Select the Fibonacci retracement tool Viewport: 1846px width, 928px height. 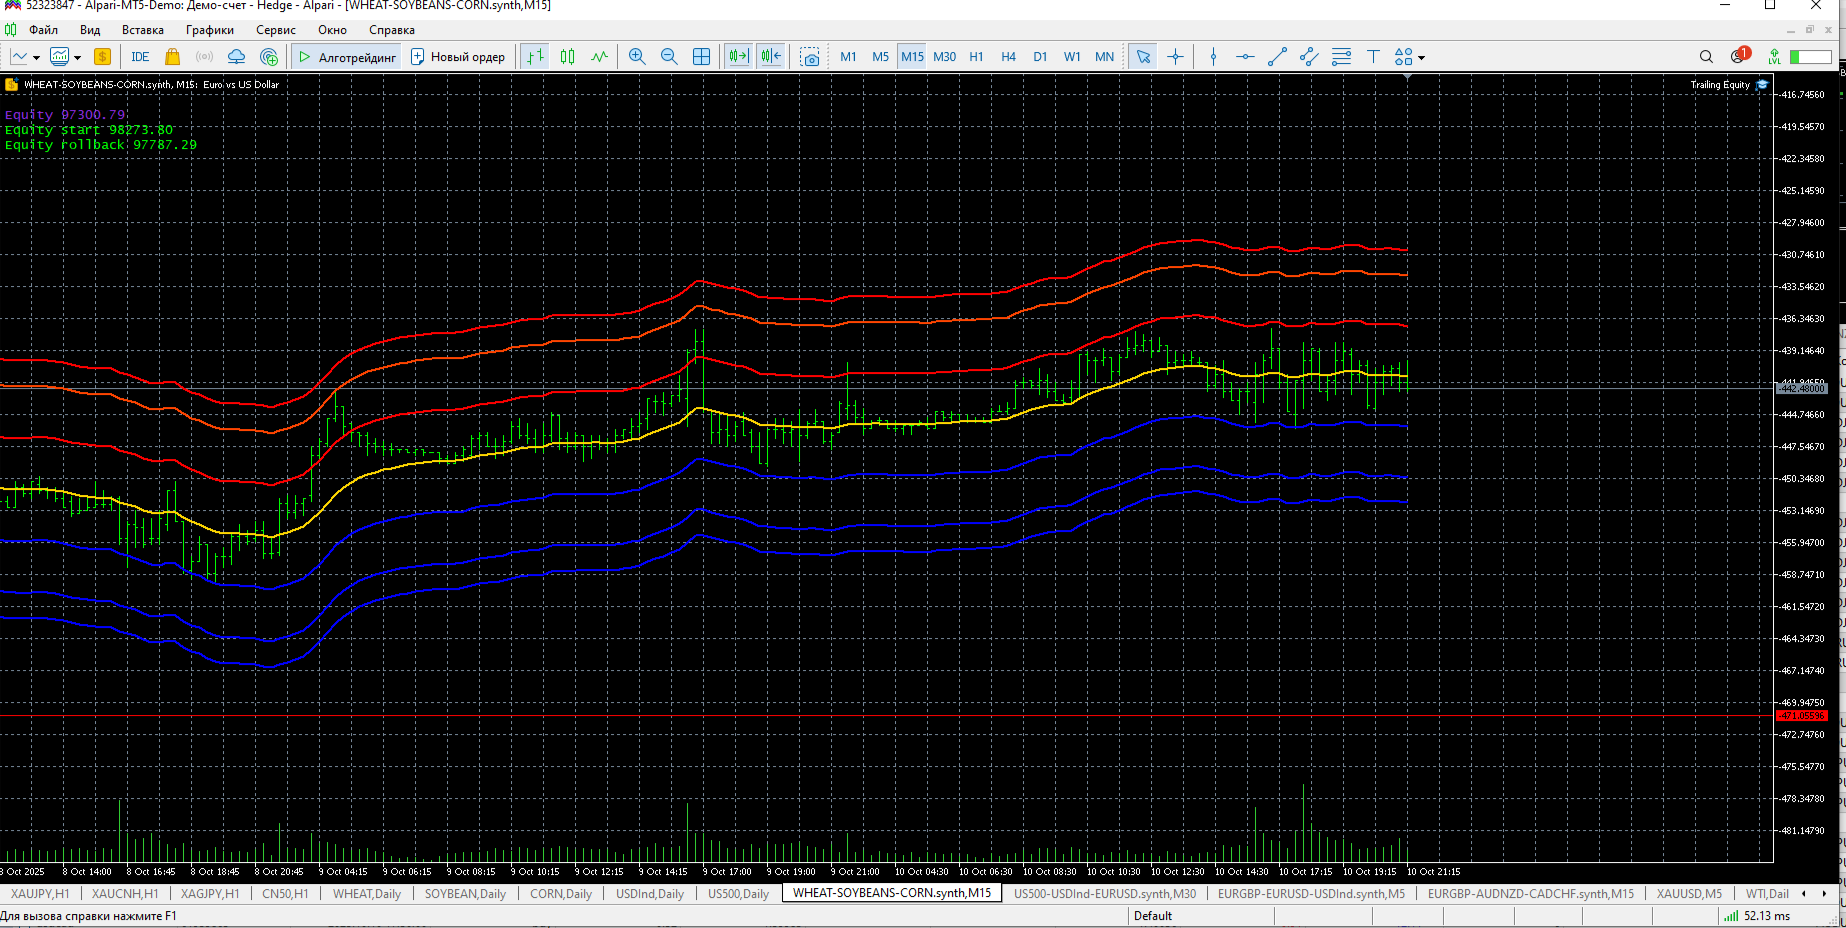[1341, 57]
